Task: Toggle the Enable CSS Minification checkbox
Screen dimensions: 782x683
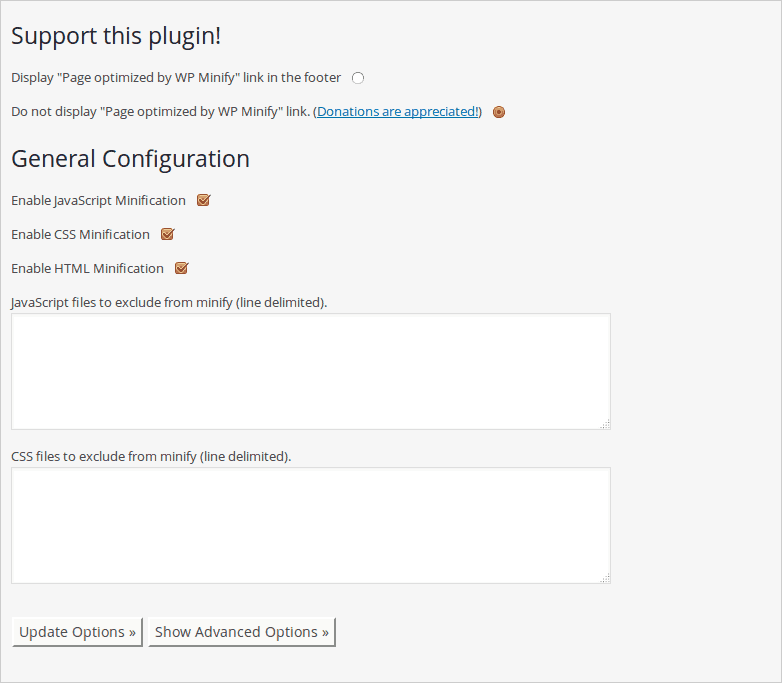Action: click(167, 234)
